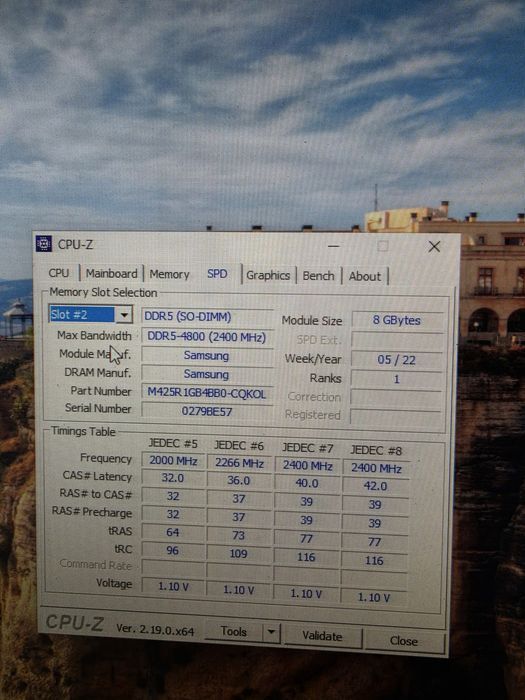This screenshot has width=525, height=700.
Task: Click the JEDEC #7 column header
Action: pos(307,448)
